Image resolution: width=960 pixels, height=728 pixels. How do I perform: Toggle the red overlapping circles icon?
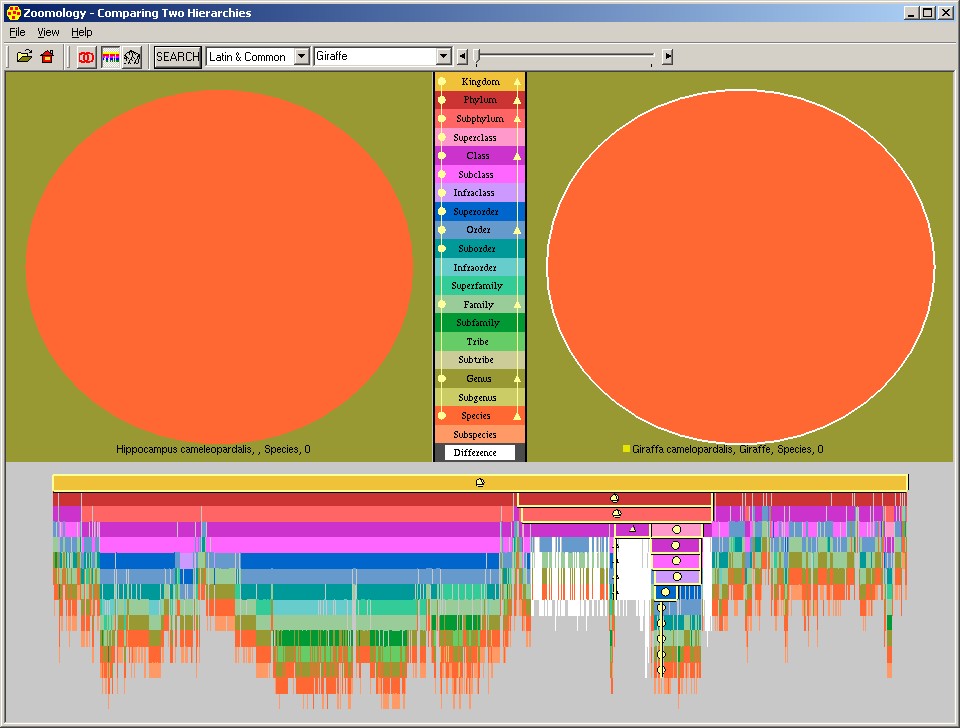[x=87, y=57]
